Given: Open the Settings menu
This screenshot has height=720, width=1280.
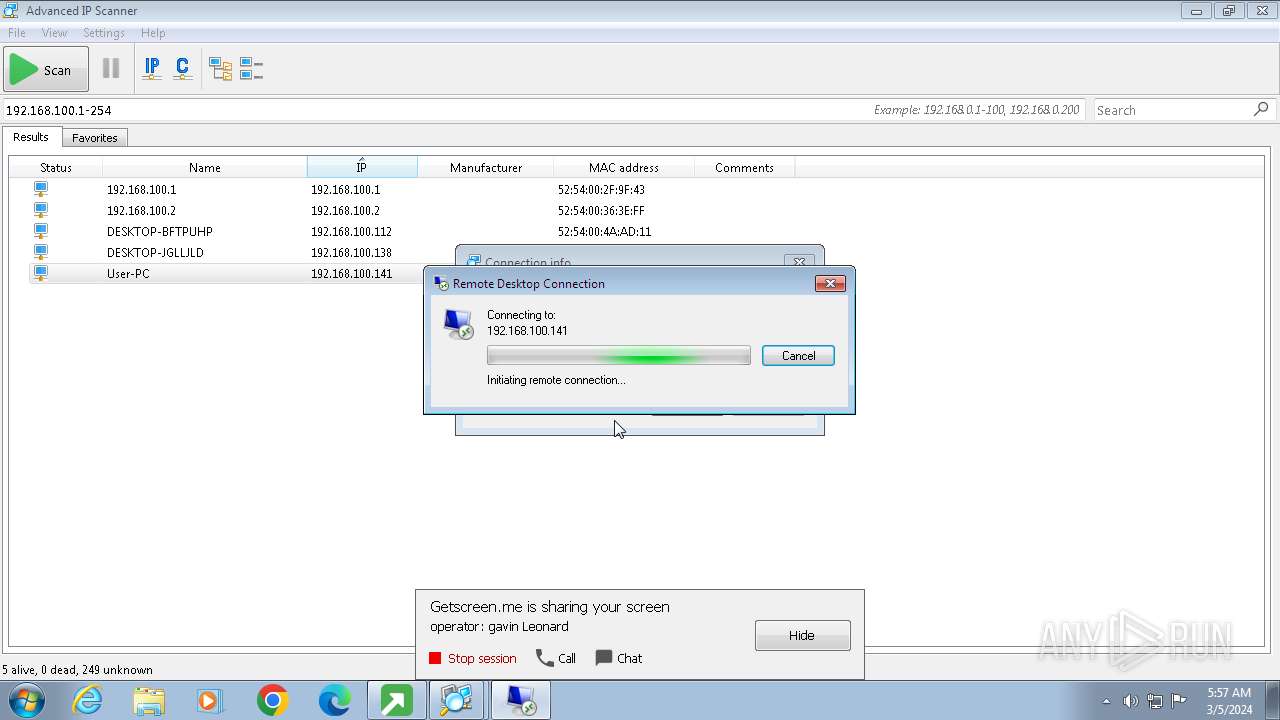Looking at the screenshot, I should (104, 33).
